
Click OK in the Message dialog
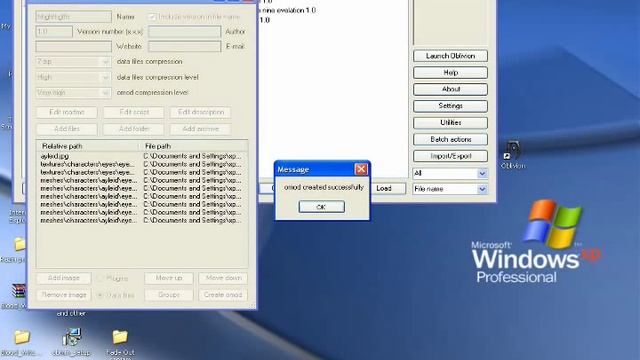coord(321,207)
